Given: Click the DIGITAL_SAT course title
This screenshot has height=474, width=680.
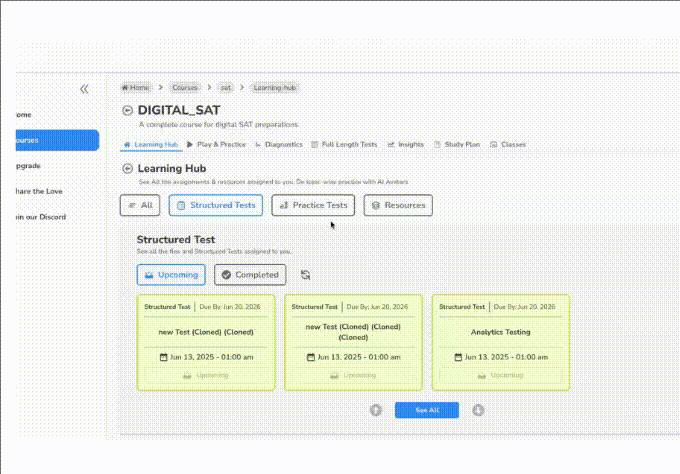Looking at the screenshot, I should (179, 111).
